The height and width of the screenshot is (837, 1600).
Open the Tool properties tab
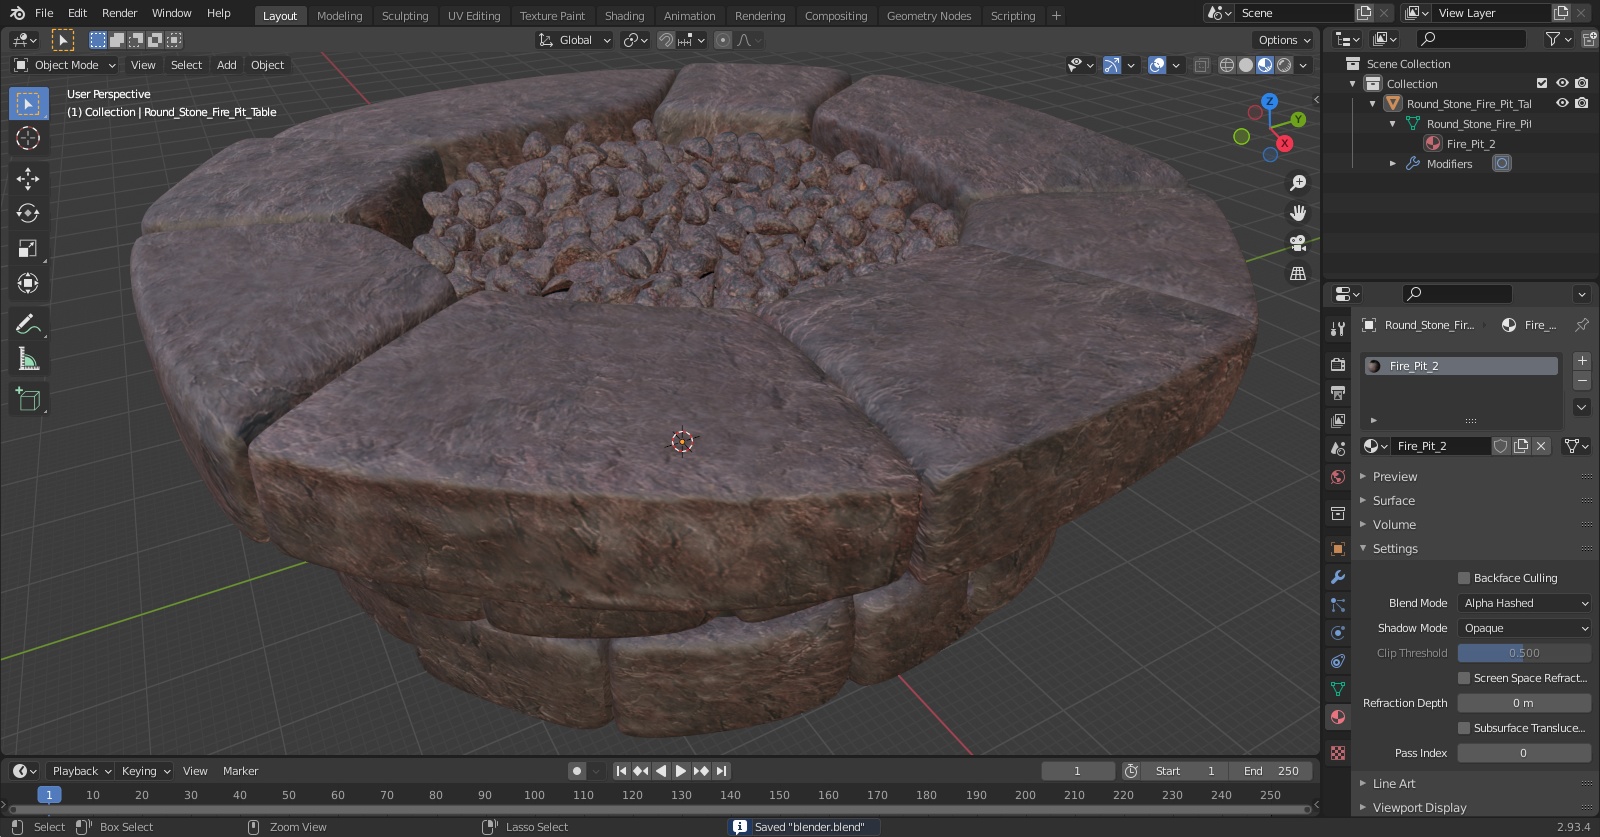point(1337,328)
